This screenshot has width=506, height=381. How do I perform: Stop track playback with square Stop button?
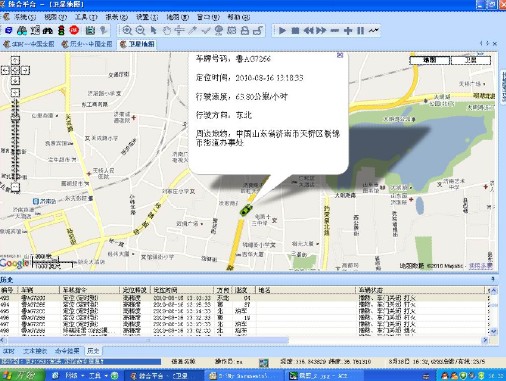point(295,31)
